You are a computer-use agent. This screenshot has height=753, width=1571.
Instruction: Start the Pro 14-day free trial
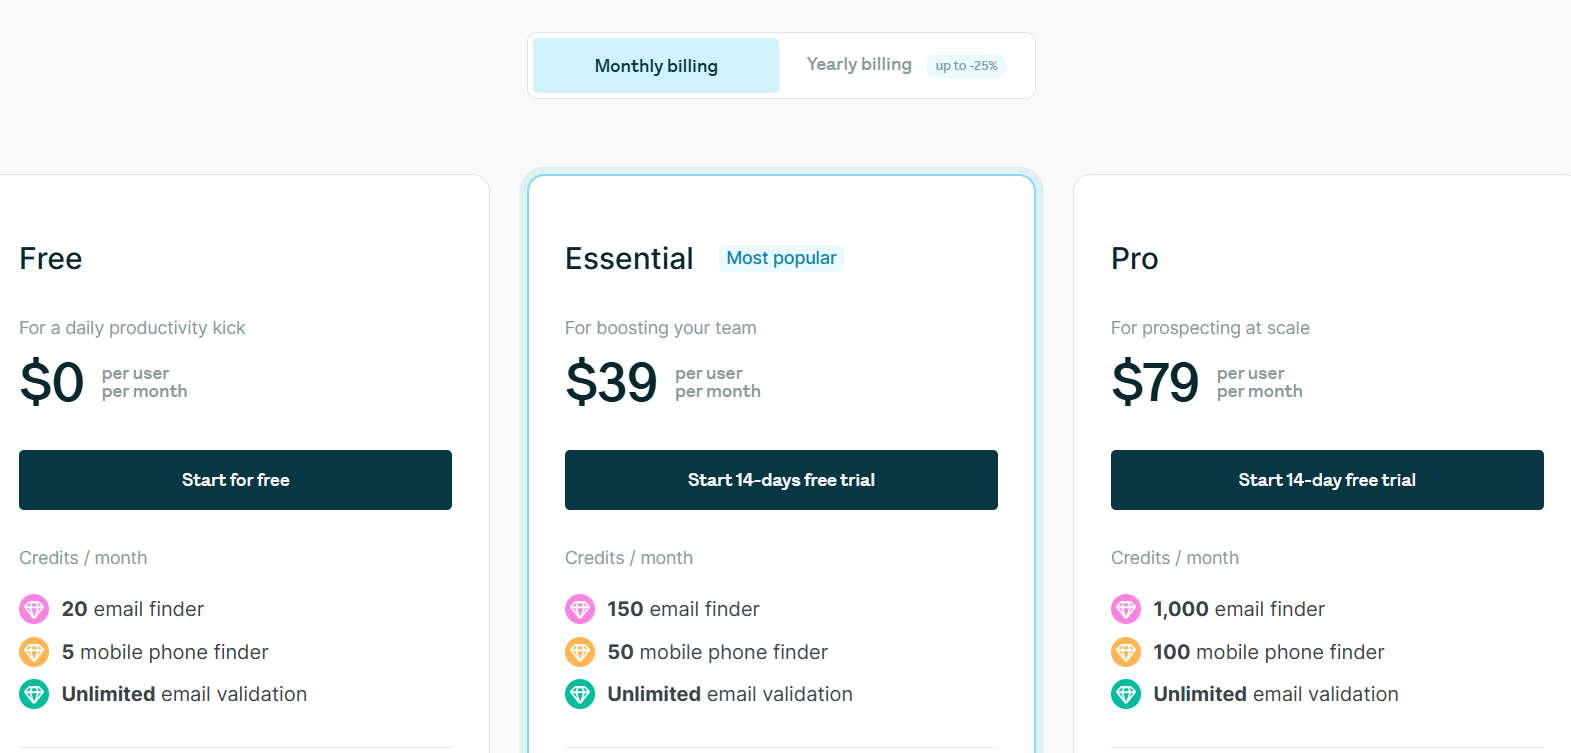click(x=1327, y=480)
